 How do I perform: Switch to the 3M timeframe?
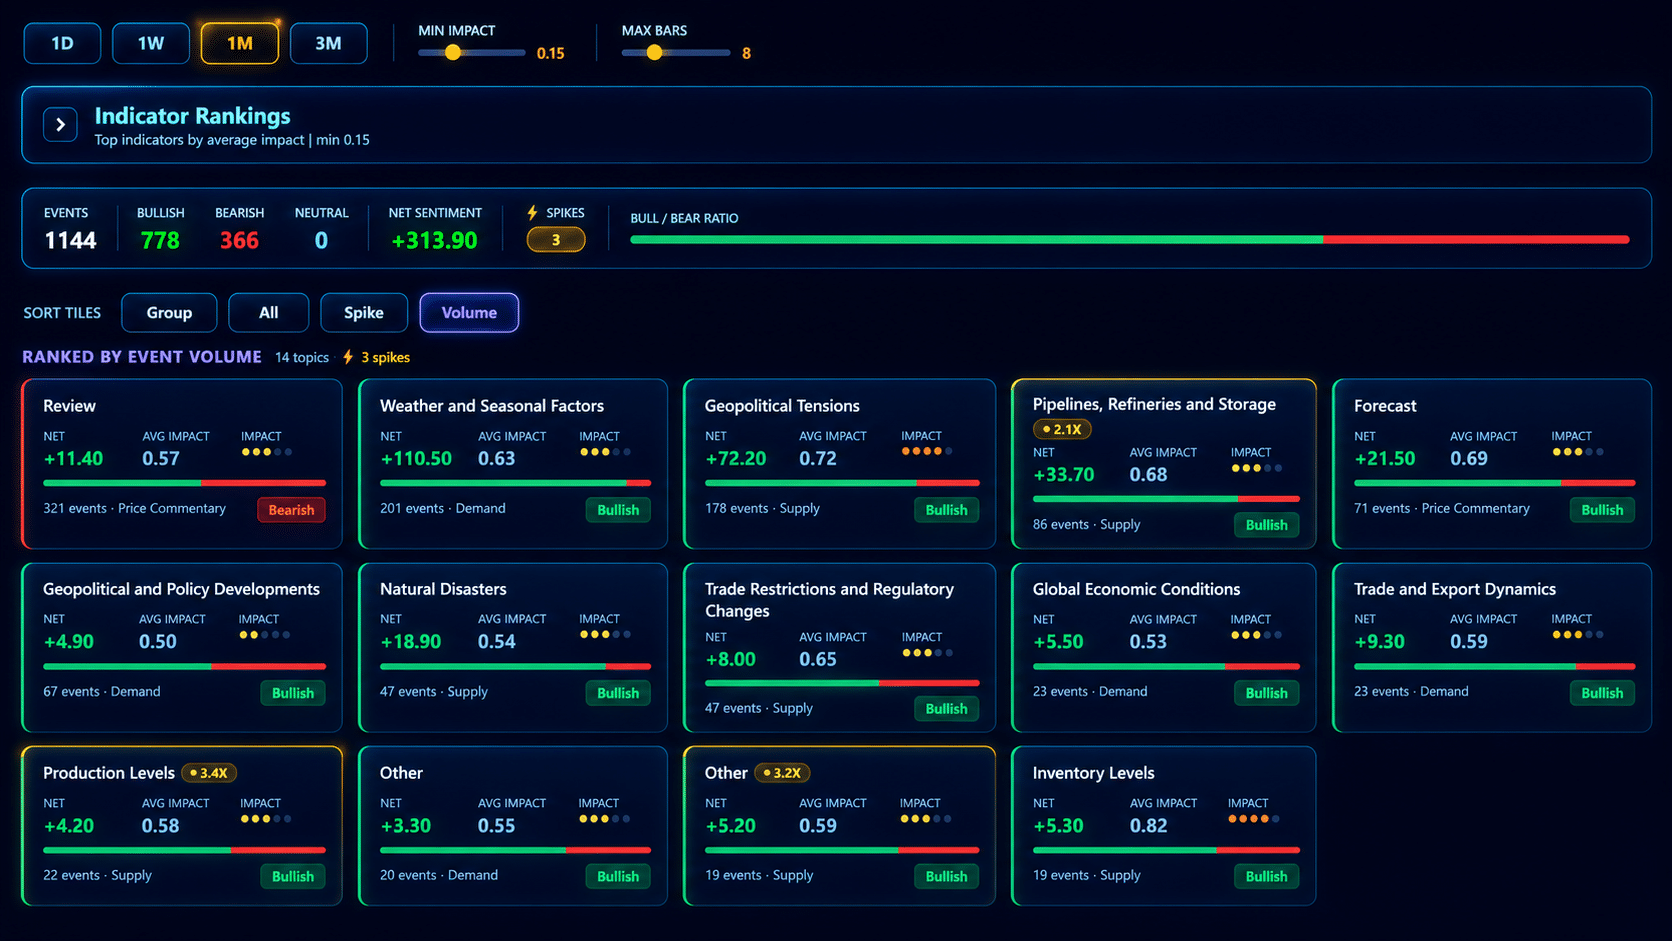[328, 43]
